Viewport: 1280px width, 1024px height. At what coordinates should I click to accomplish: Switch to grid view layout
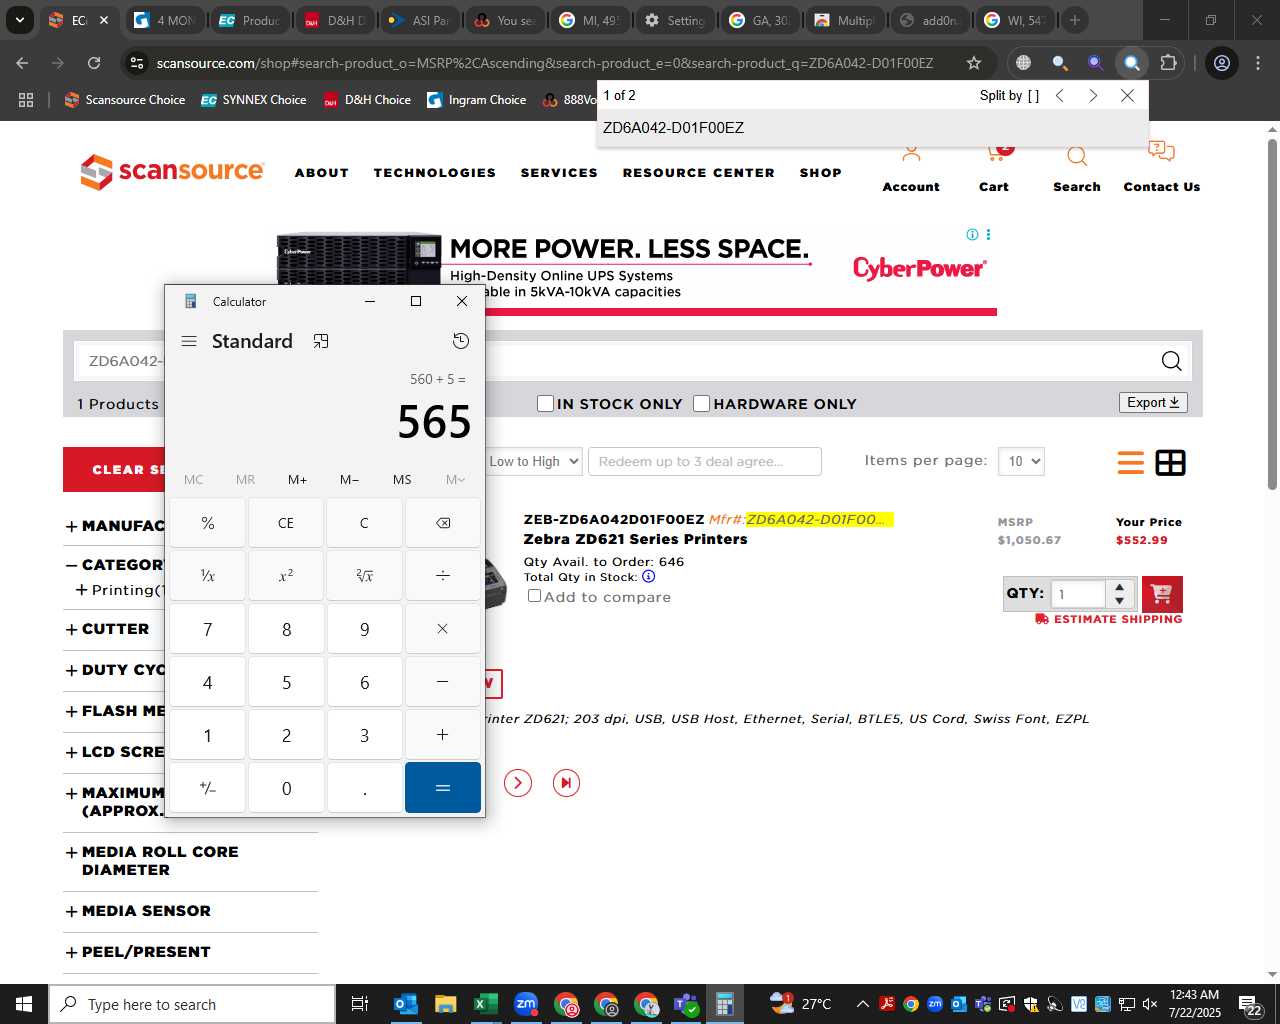pyautogui.click(x=1171, y=463)
